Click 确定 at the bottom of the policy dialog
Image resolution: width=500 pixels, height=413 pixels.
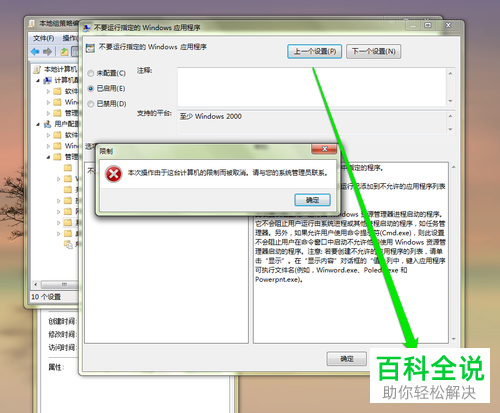tap(347, 359)
